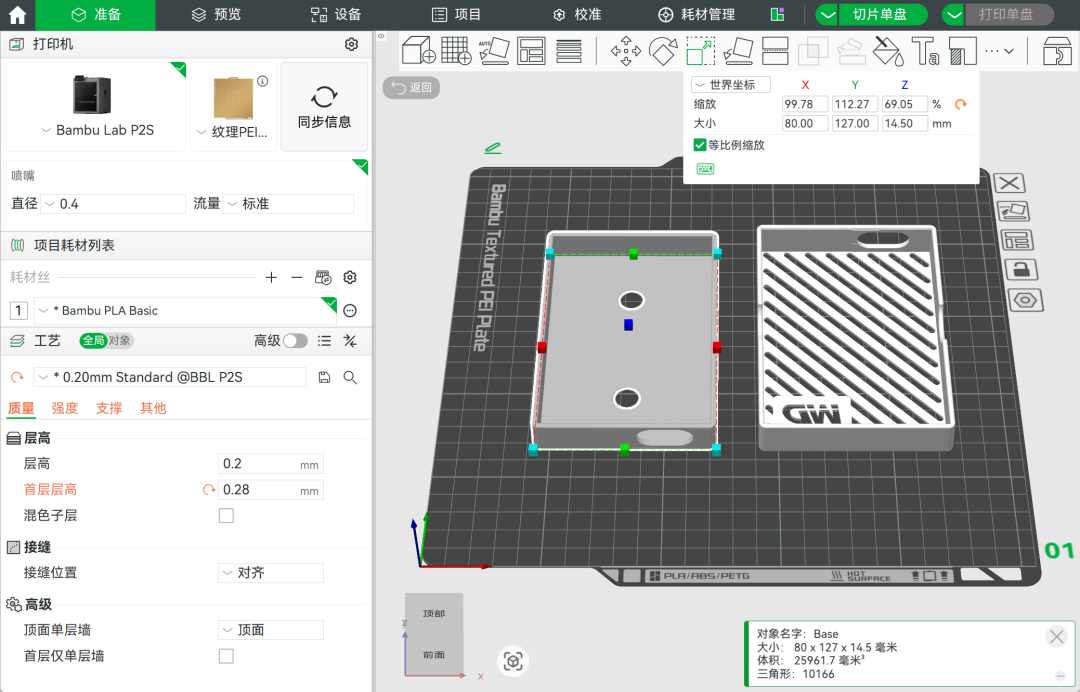Click first layer height input field

[x=271, y=490]
